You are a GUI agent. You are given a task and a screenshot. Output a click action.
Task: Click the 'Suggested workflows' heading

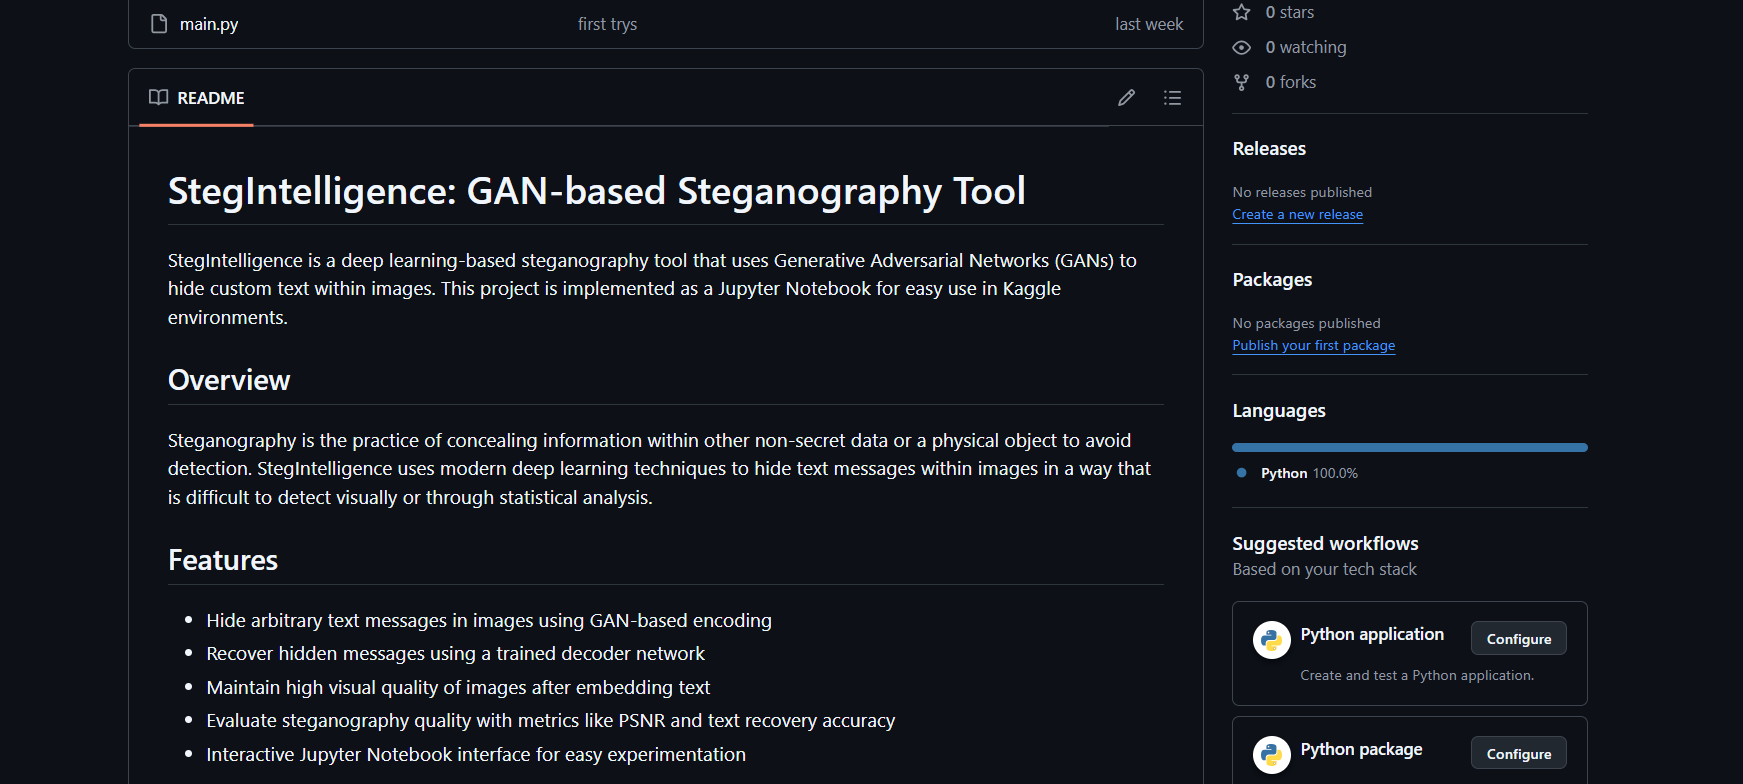[x=1325, y=543]
